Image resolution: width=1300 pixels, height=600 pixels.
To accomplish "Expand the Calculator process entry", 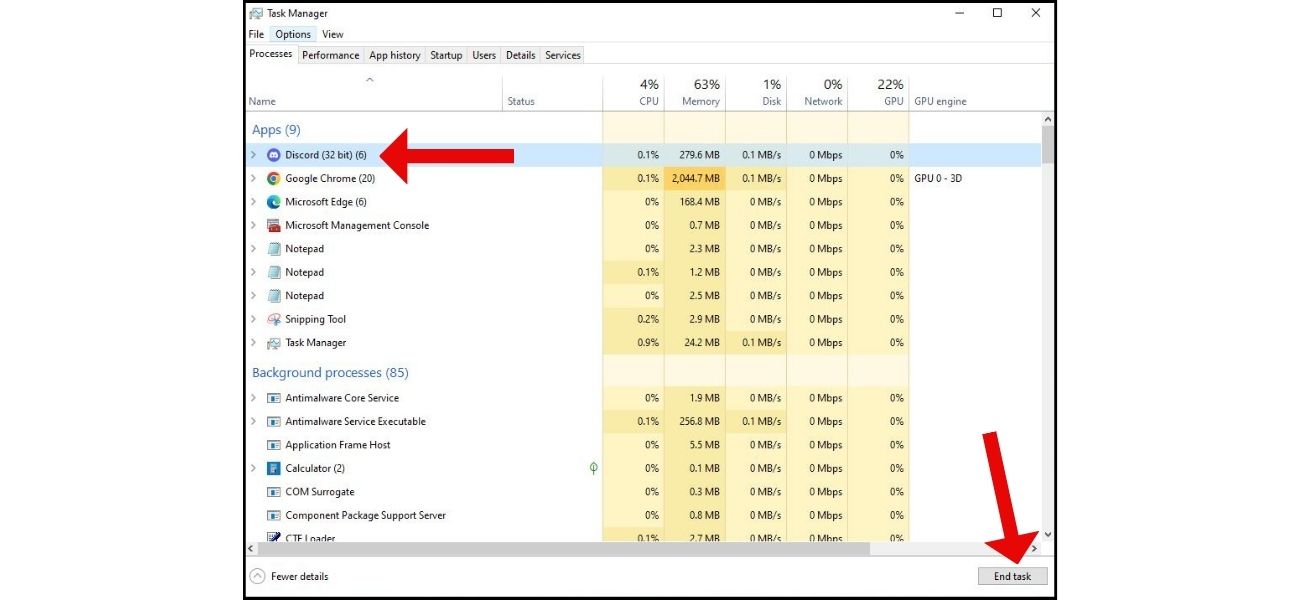I will pos(253,468).
